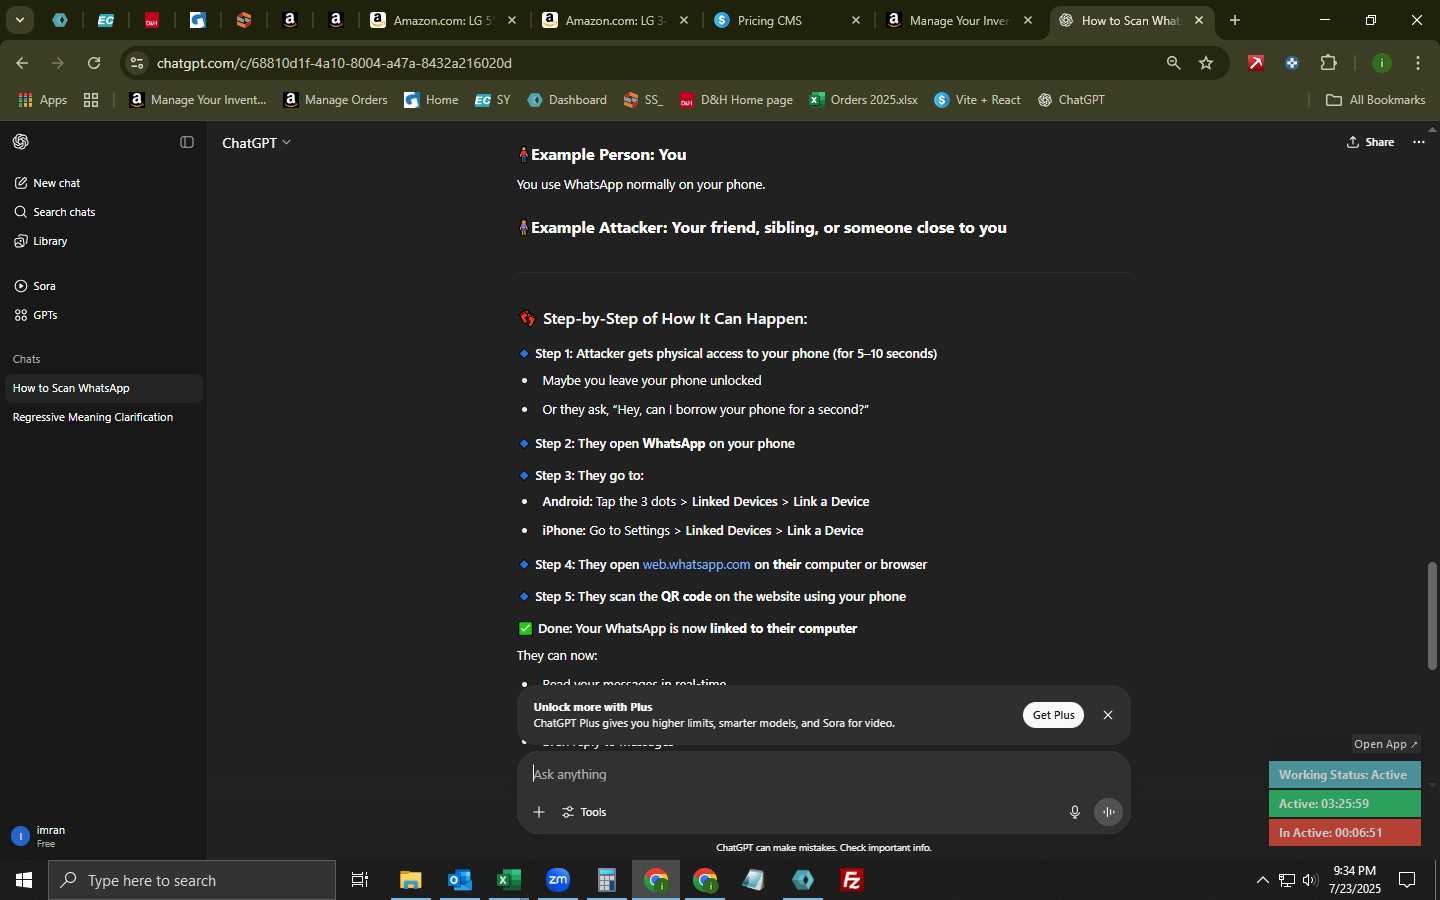Bookmark this page with star icon
The height and width of the screenshot is (900, 1440).
point(1206,63)
